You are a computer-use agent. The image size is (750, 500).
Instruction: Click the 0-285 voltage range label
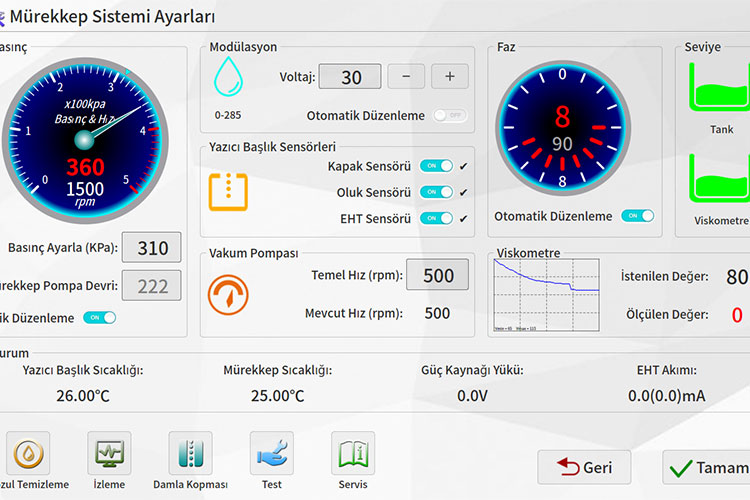click(228, 115)
